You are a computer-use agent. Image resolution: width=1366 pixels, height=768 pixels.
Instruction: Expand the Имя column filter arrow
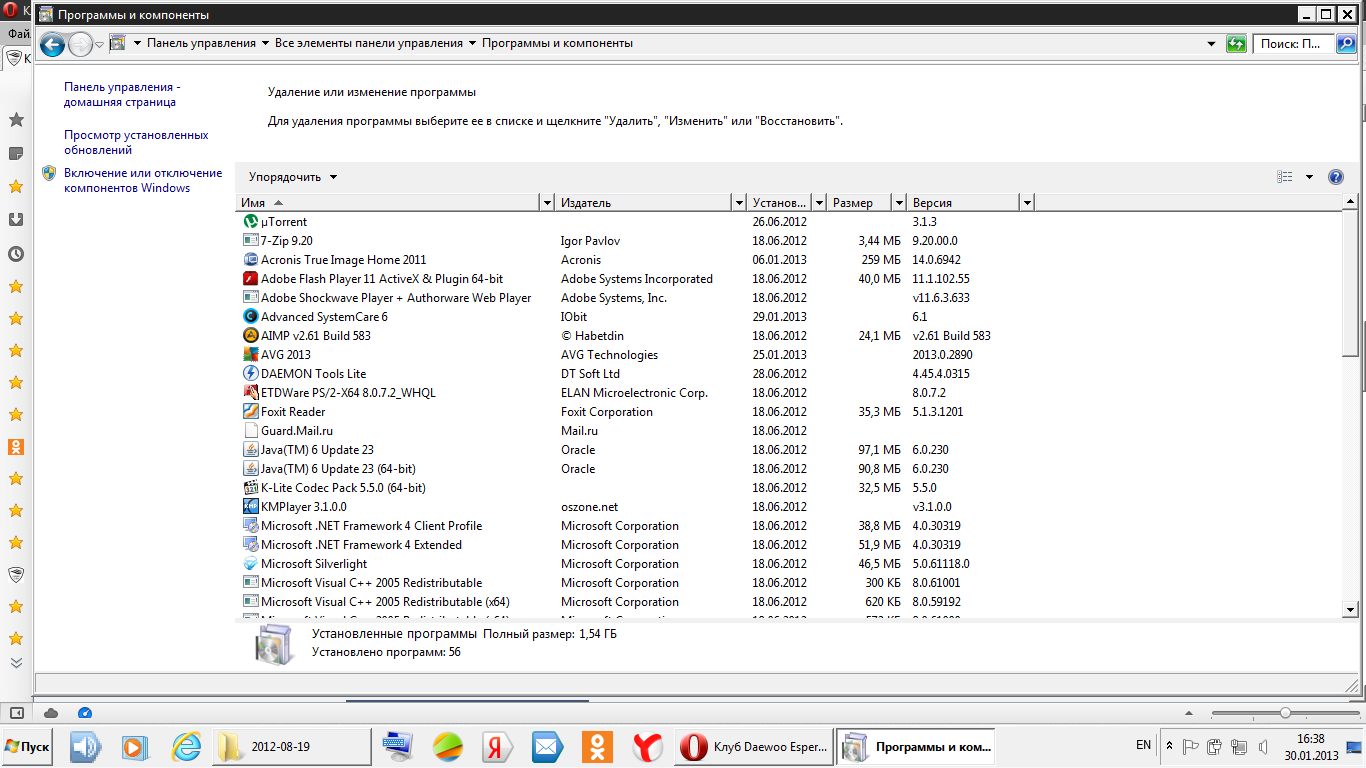546,203
